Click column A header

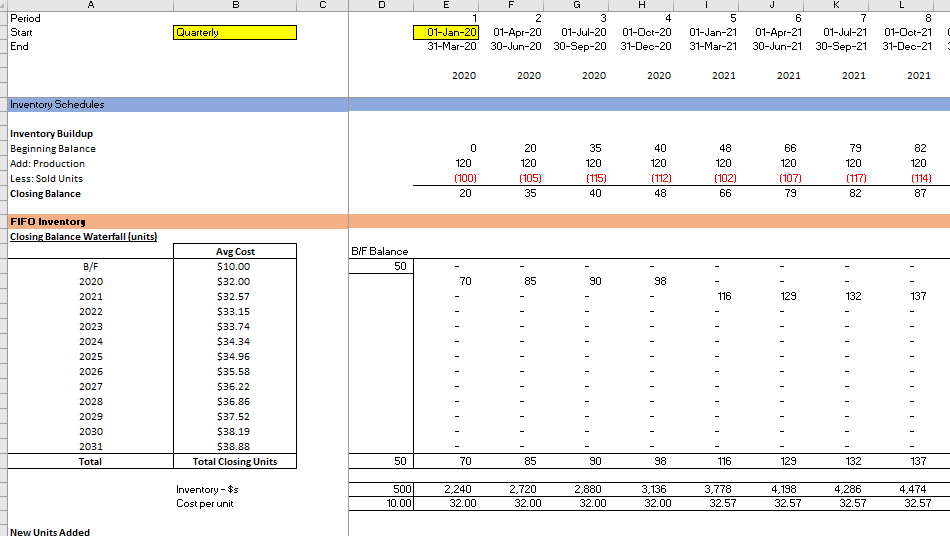point(91,5)
